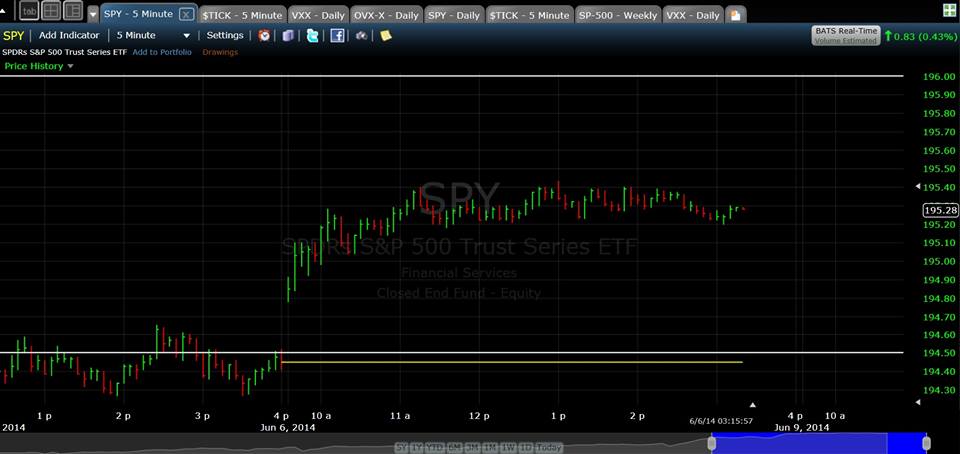This screenshot has height=454, width=960.
Task: Click the Jun 9, 2014 date label
Action: click(804, 427)
